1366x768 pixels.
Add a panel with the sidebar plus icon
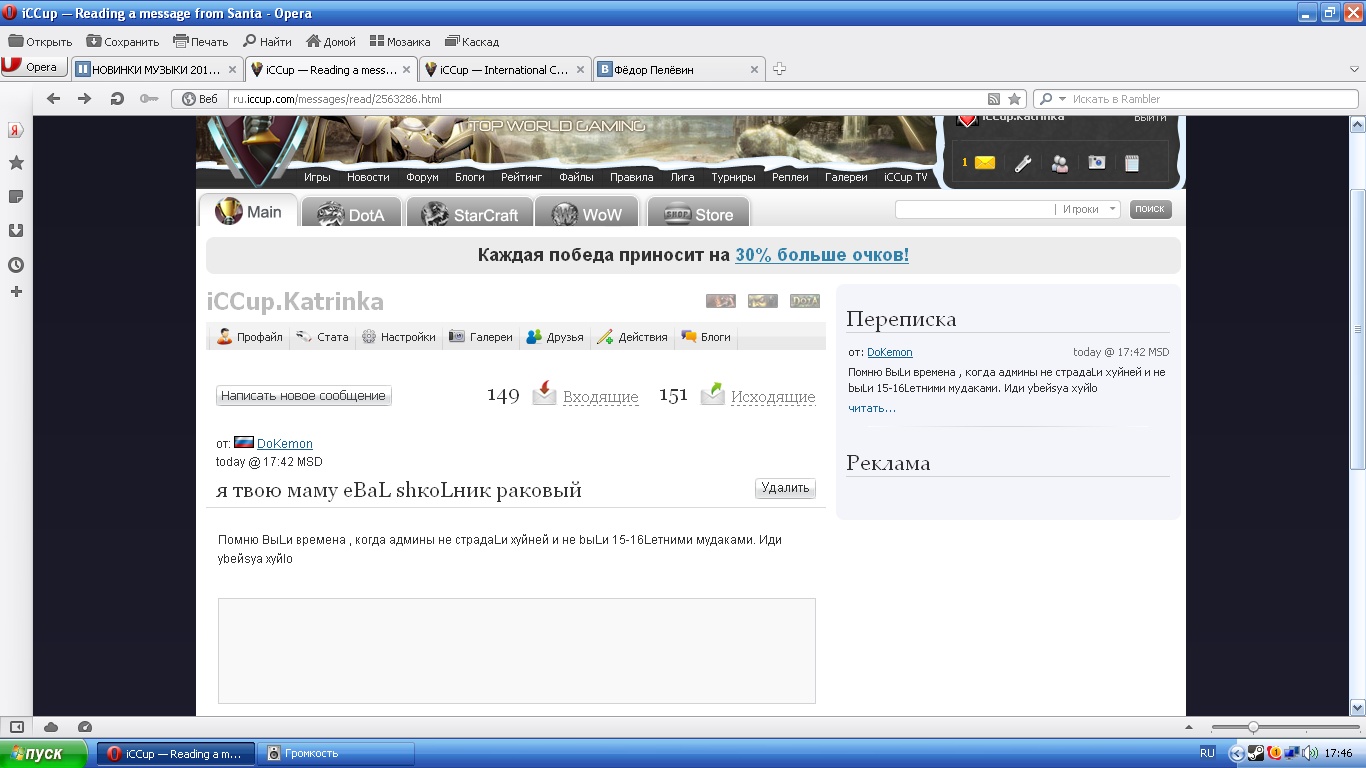pyautogui.click(x=16, y=292)
